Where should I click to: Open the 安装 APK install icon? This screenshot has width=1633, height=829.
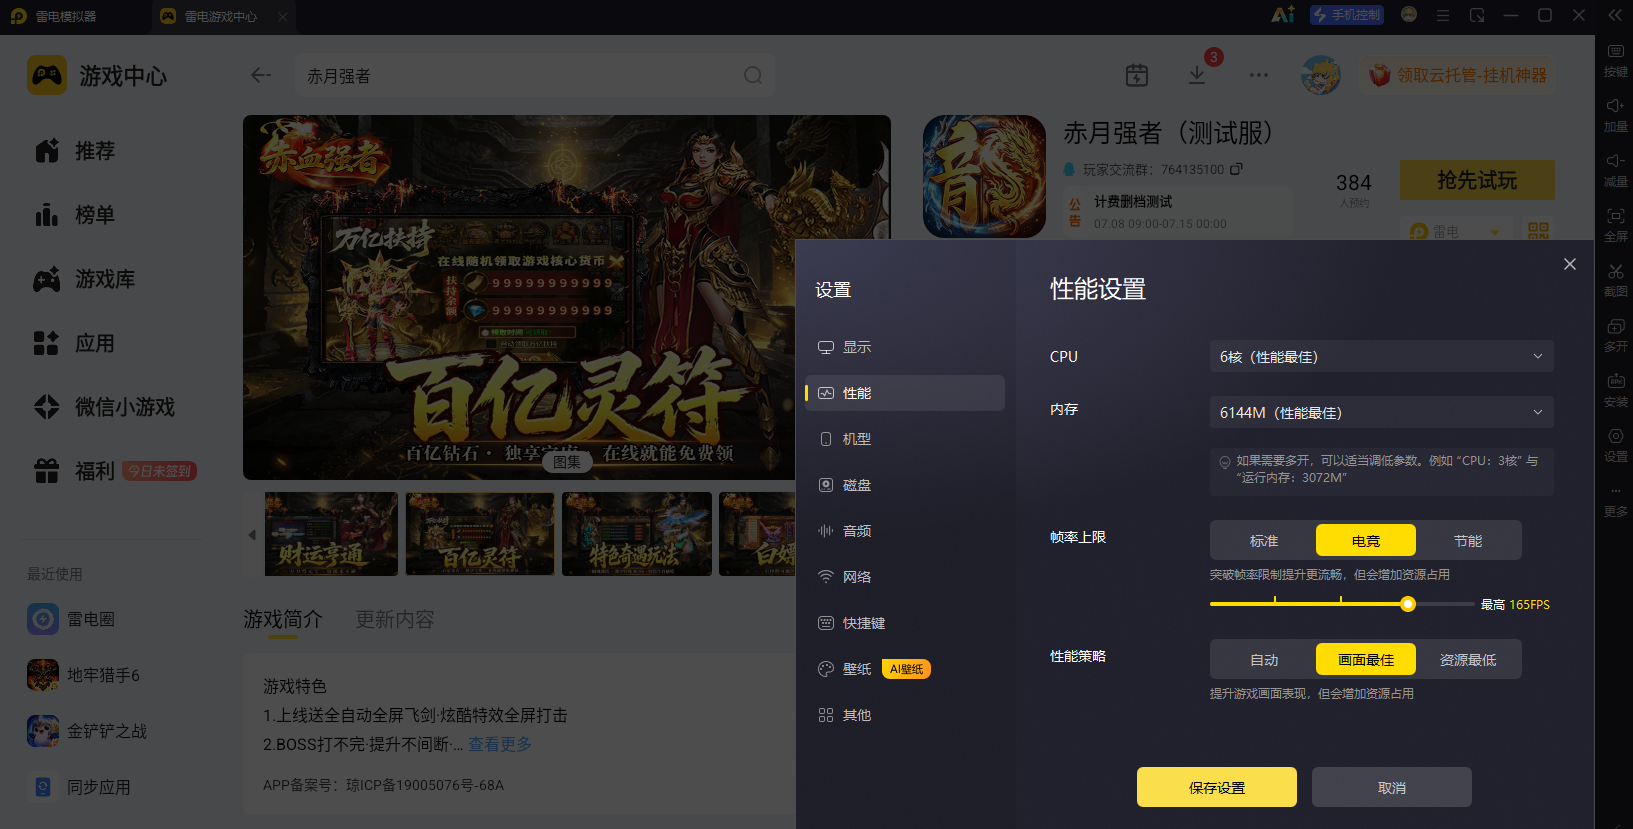(x=1615, y=389)
